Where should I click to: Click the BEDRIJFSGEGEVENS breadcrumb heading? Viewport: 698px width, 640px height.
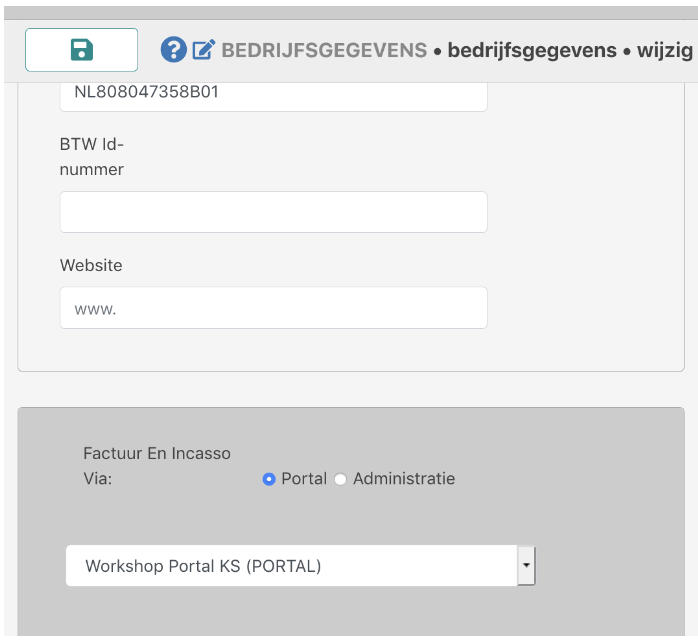[x=324, y=50]
